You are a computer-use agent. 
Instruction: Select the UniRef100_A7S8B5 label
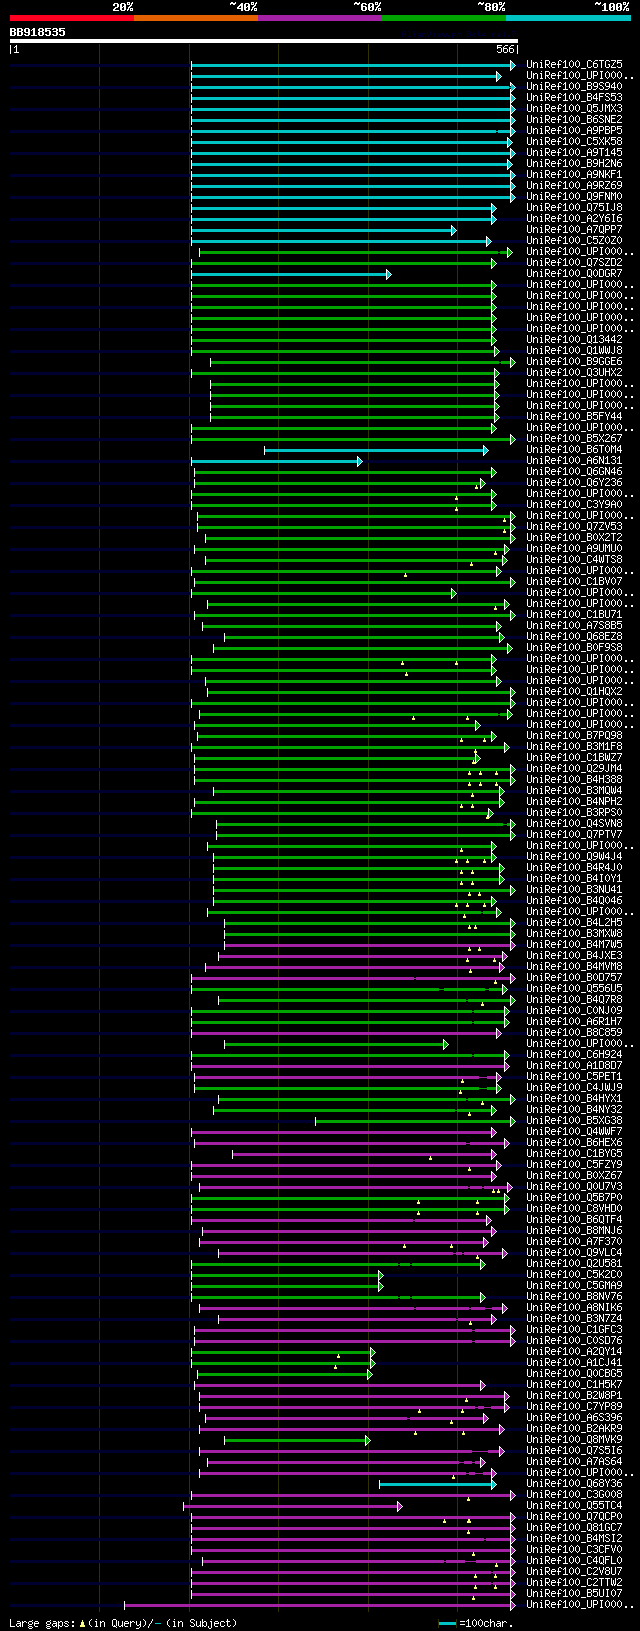(574, 625)
